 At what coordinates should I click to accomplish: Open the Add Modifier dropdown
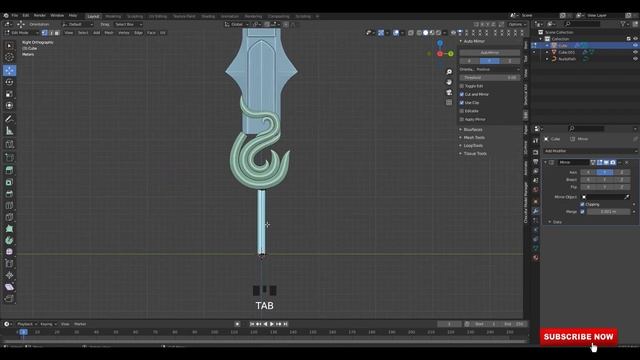(590, 151)
